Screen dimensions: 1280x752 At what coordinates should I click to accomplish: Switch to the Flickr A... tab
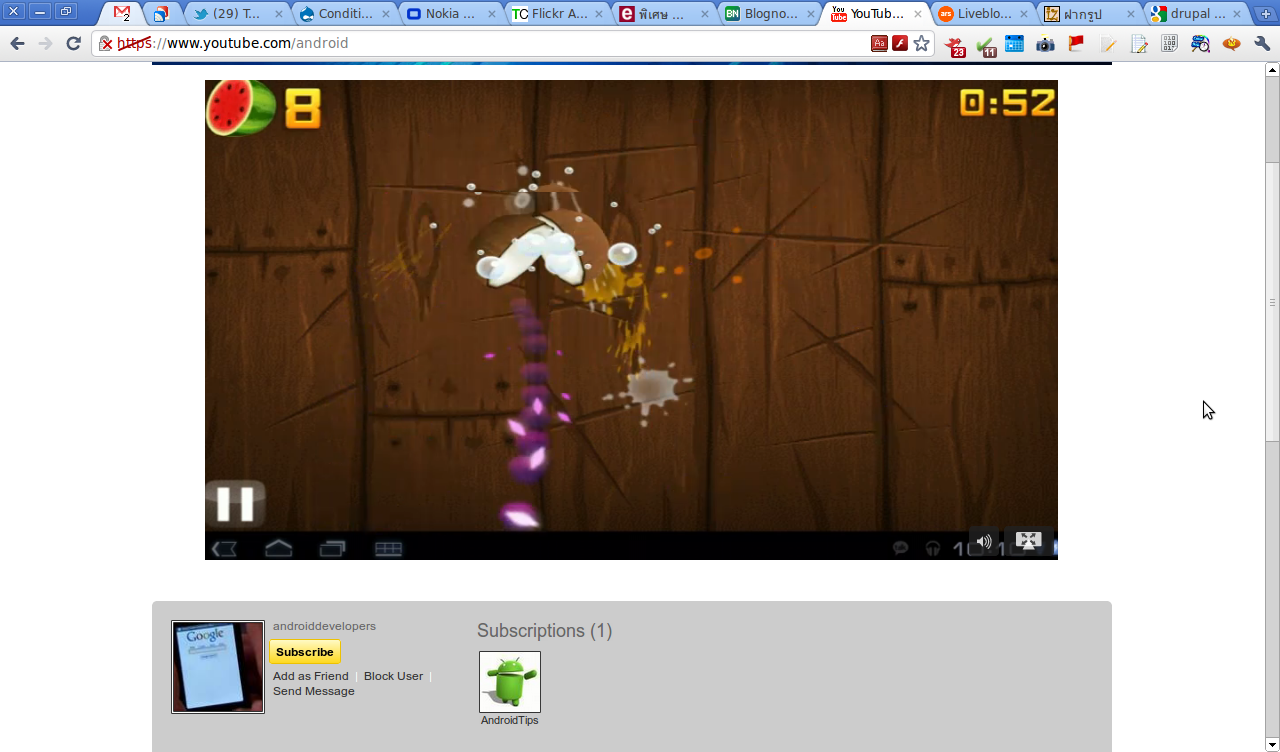click(x=556, y=14)
